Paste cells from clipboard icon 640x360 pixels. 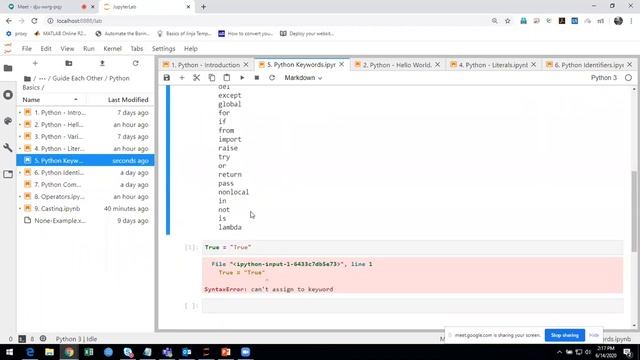coord(227,78)
